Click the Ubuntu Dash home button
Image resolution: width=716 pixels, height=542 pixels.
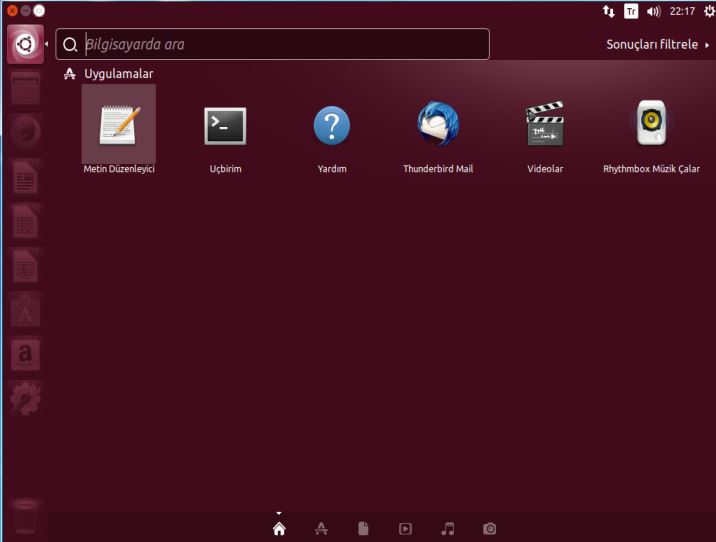pyautogui.click(x=26, y=44)
